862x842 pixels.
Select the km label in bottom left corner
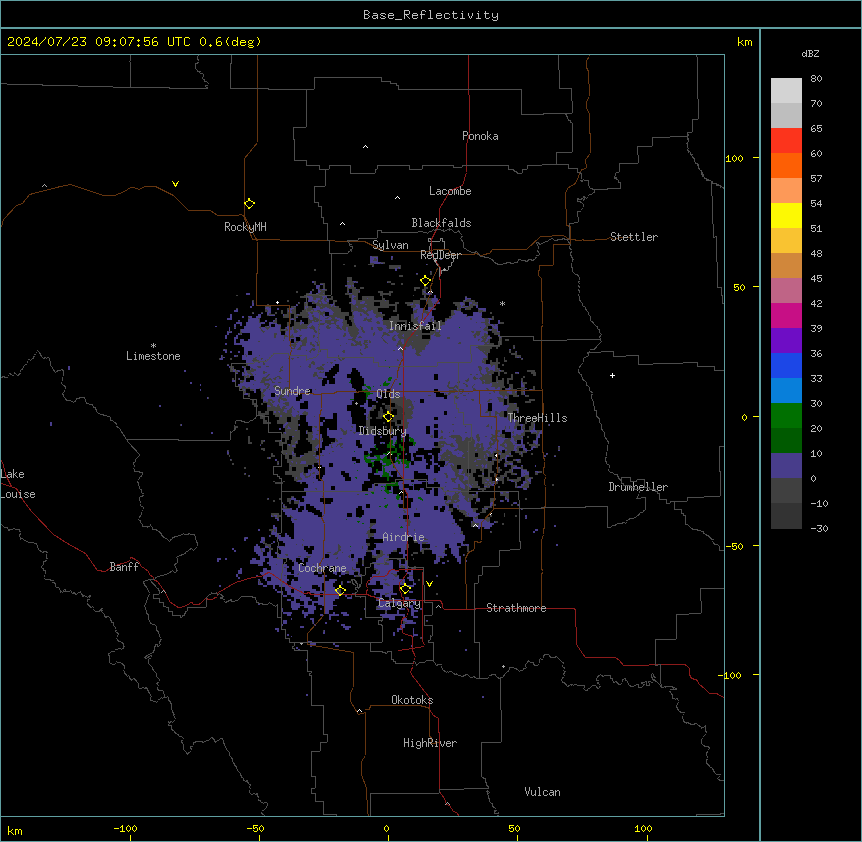(15, 831)
